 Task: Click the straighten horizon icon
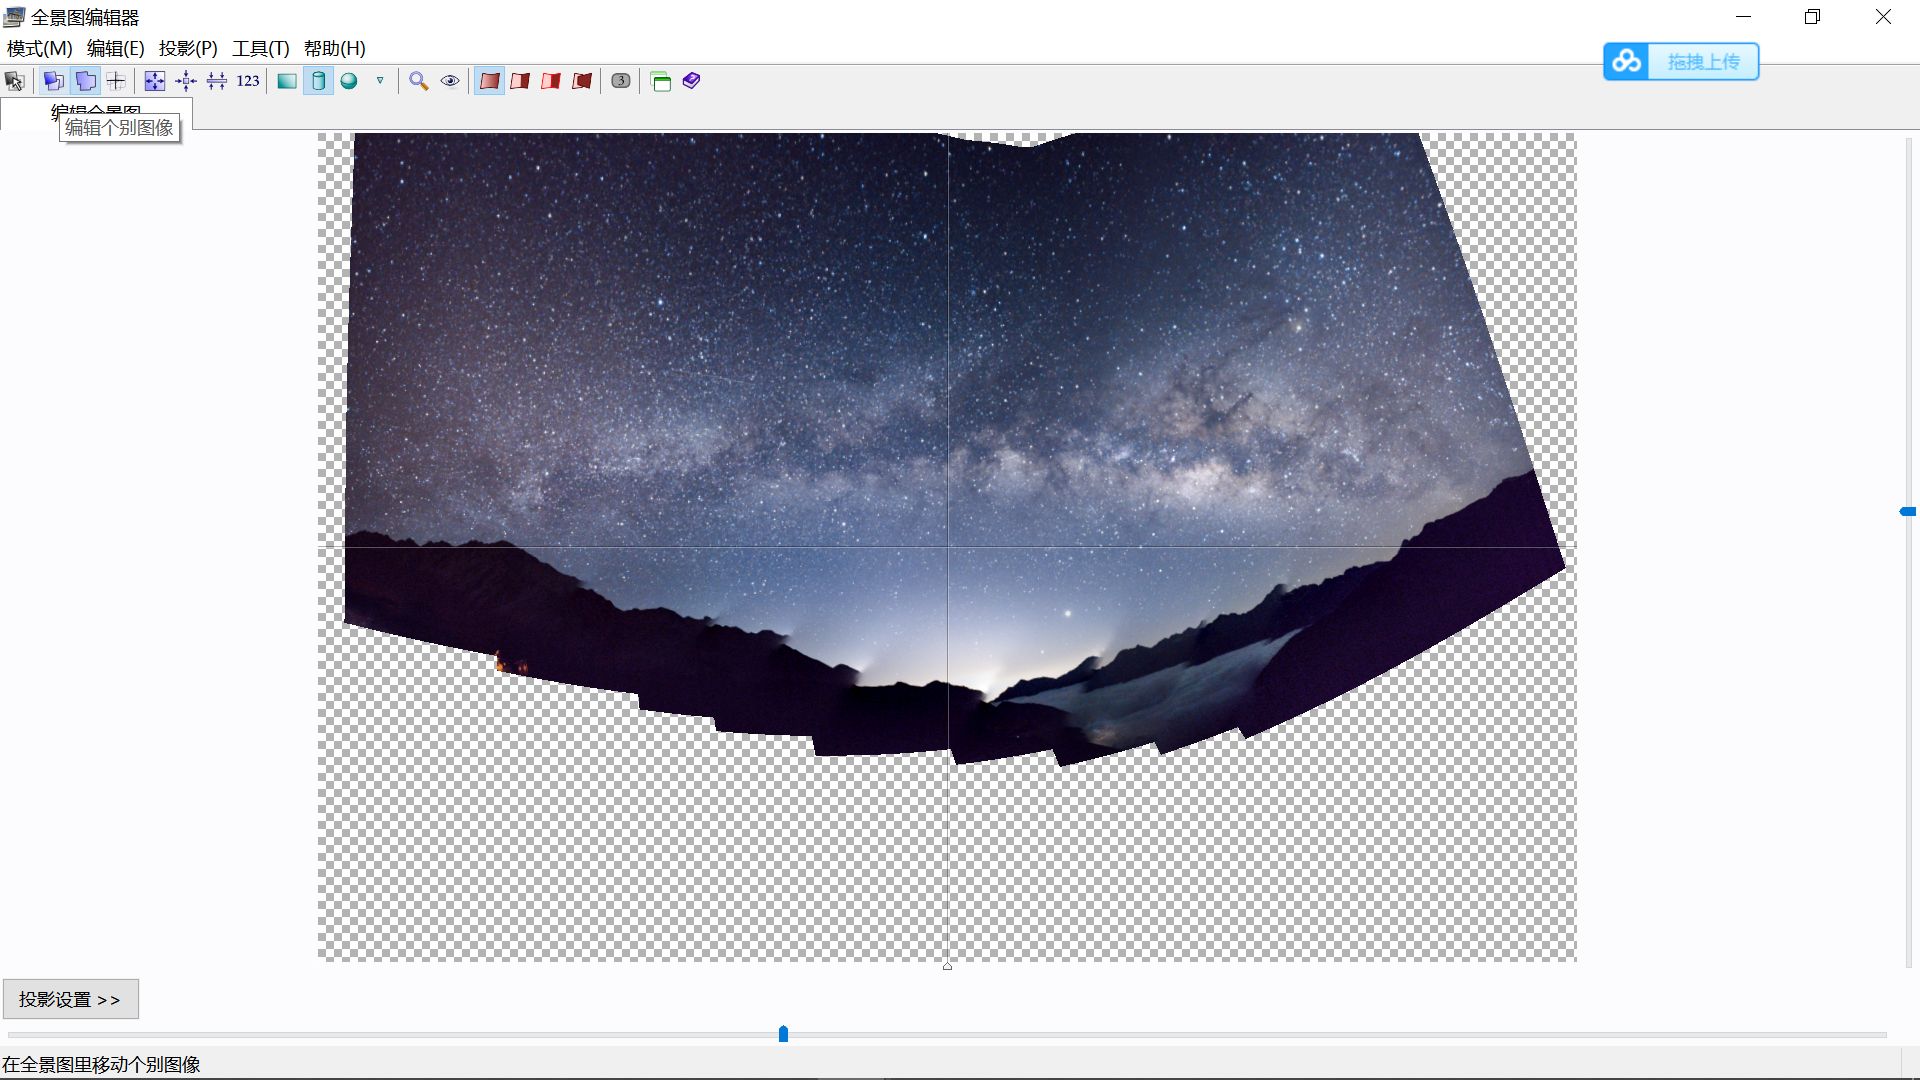217,81
